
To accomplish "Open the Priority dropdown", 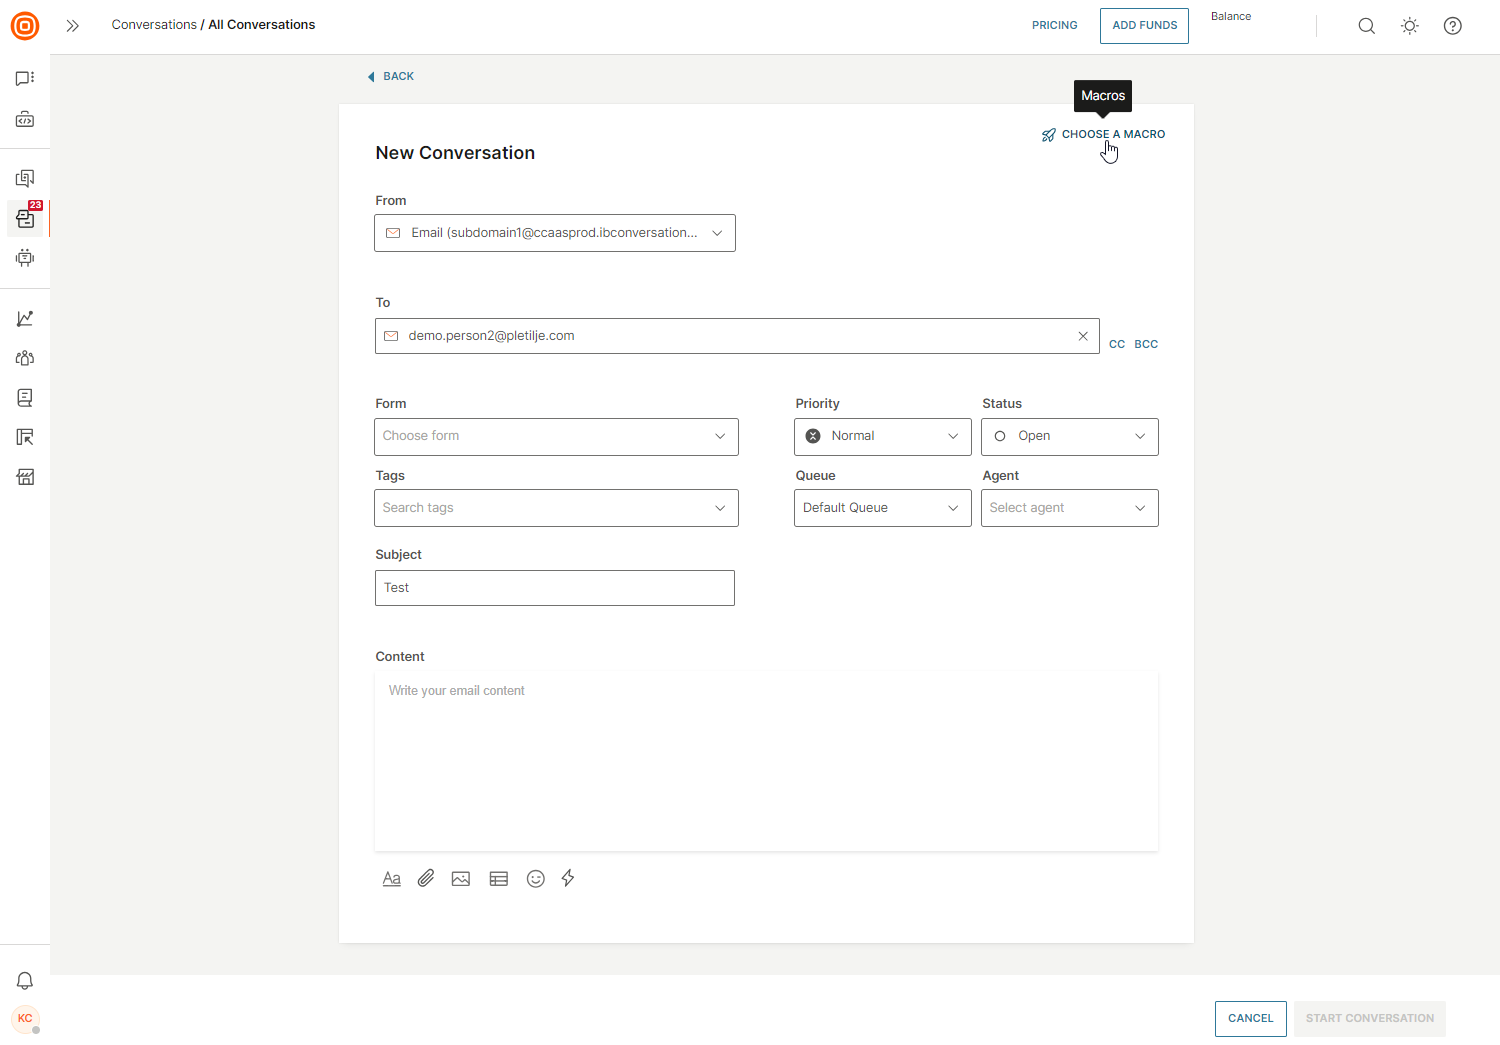I will [x=882, y=436].
